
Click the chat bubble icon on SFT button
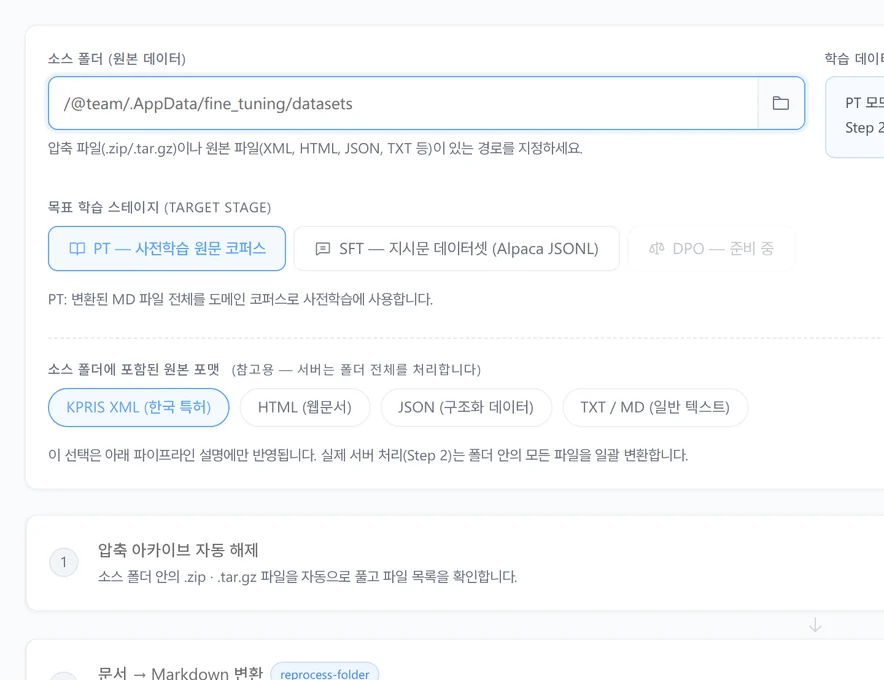click(322, 249)
